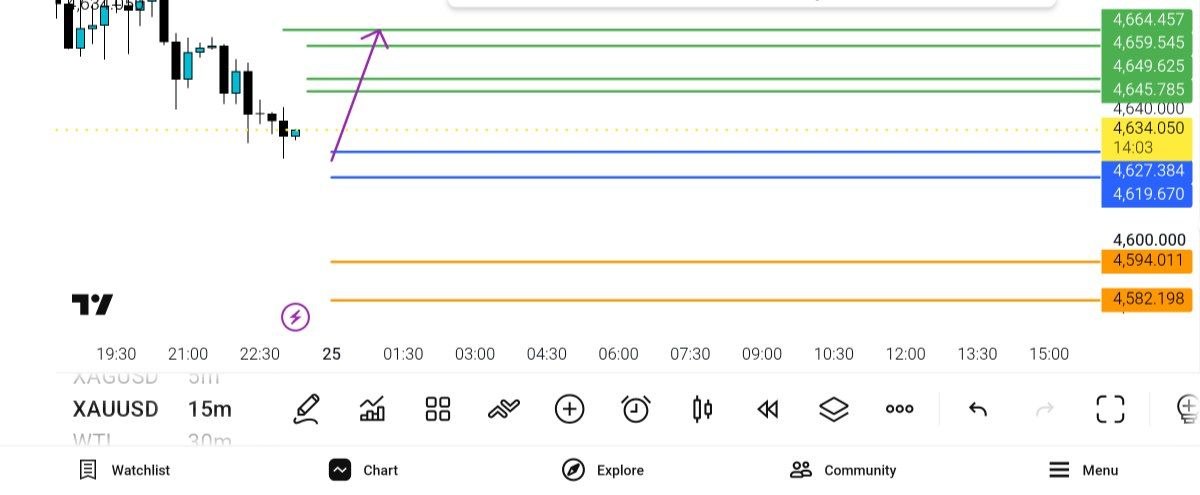Viewport: 1200px width, 495px height.
Task: Open the layout grid icon
Action: 438,409
